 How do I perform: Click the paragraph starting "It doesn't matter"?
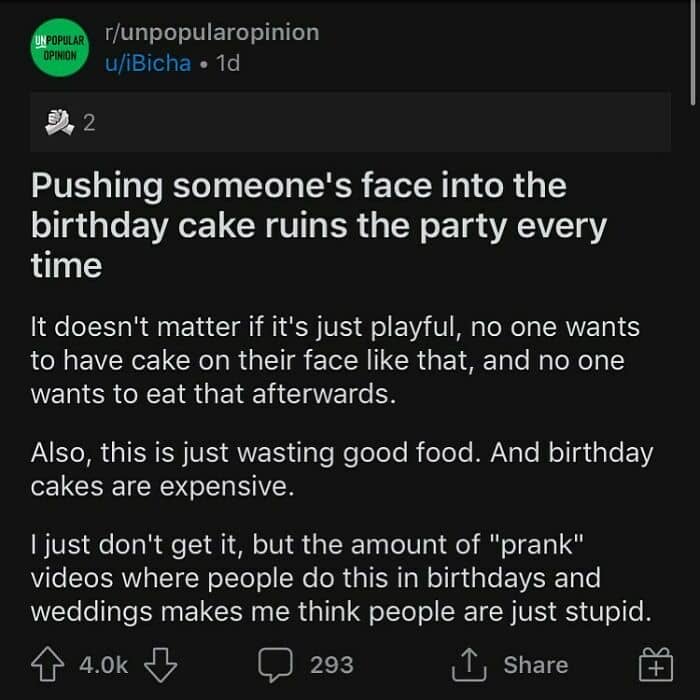pos(335,360)
